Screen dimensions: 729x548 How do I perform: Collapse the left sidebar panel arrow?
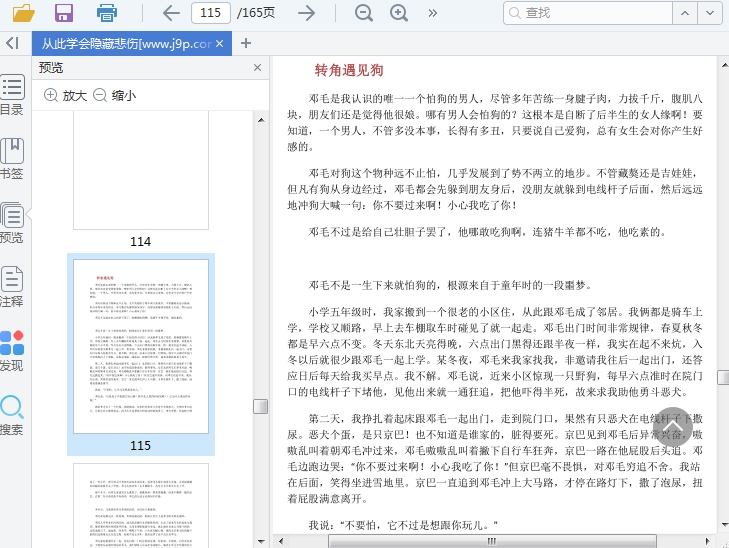(x=12, y=43)
